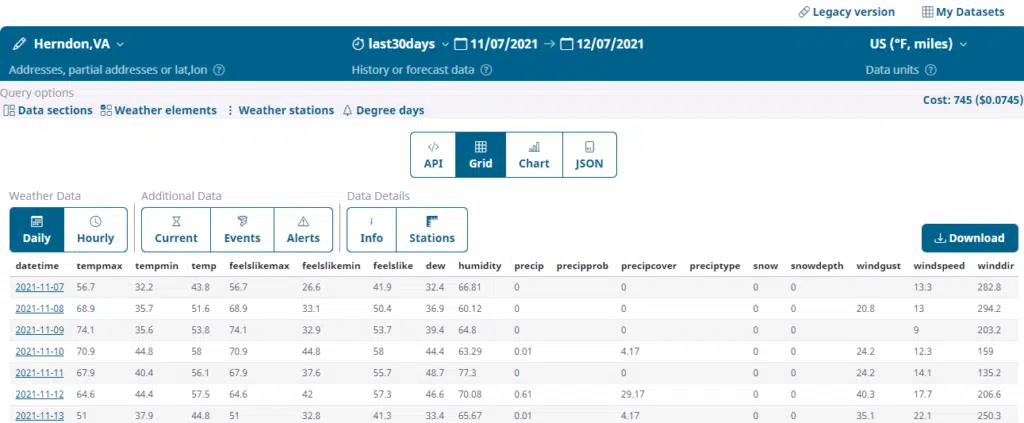The width and height of the screenshot is (1024, 423).
Task: Switch to Hourly weather data tab
Action: (96, 230)
